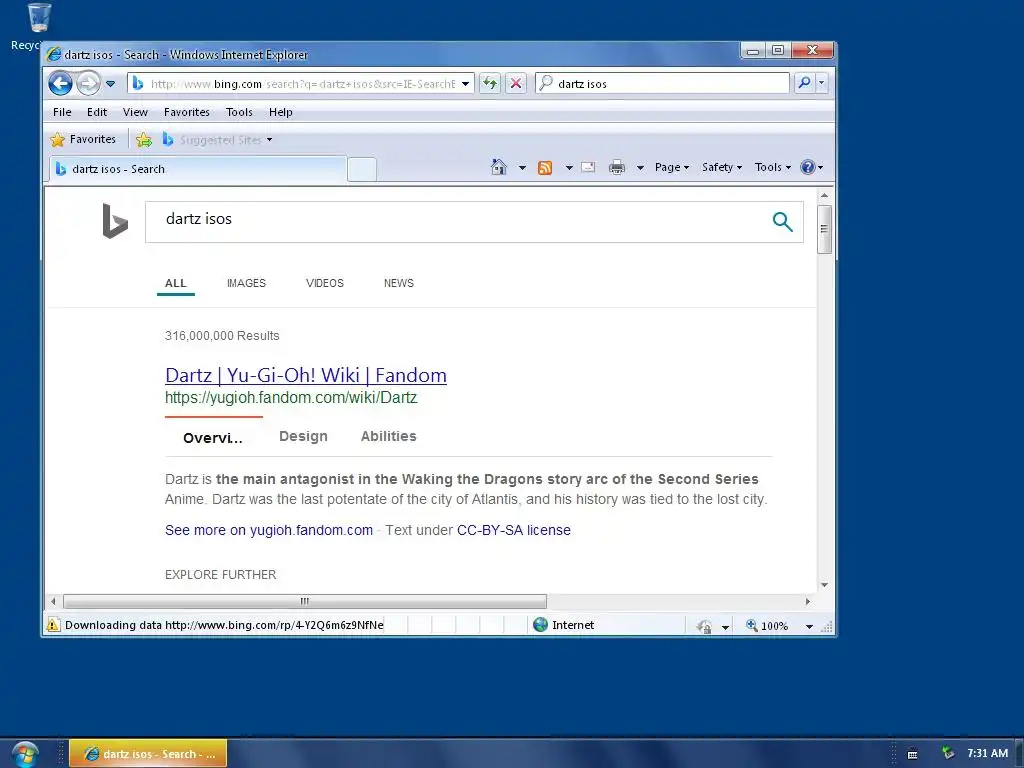Screen dimensions: 1024x768
Task: Click the Bing logo on the page
Action: (x=115, y=221)
